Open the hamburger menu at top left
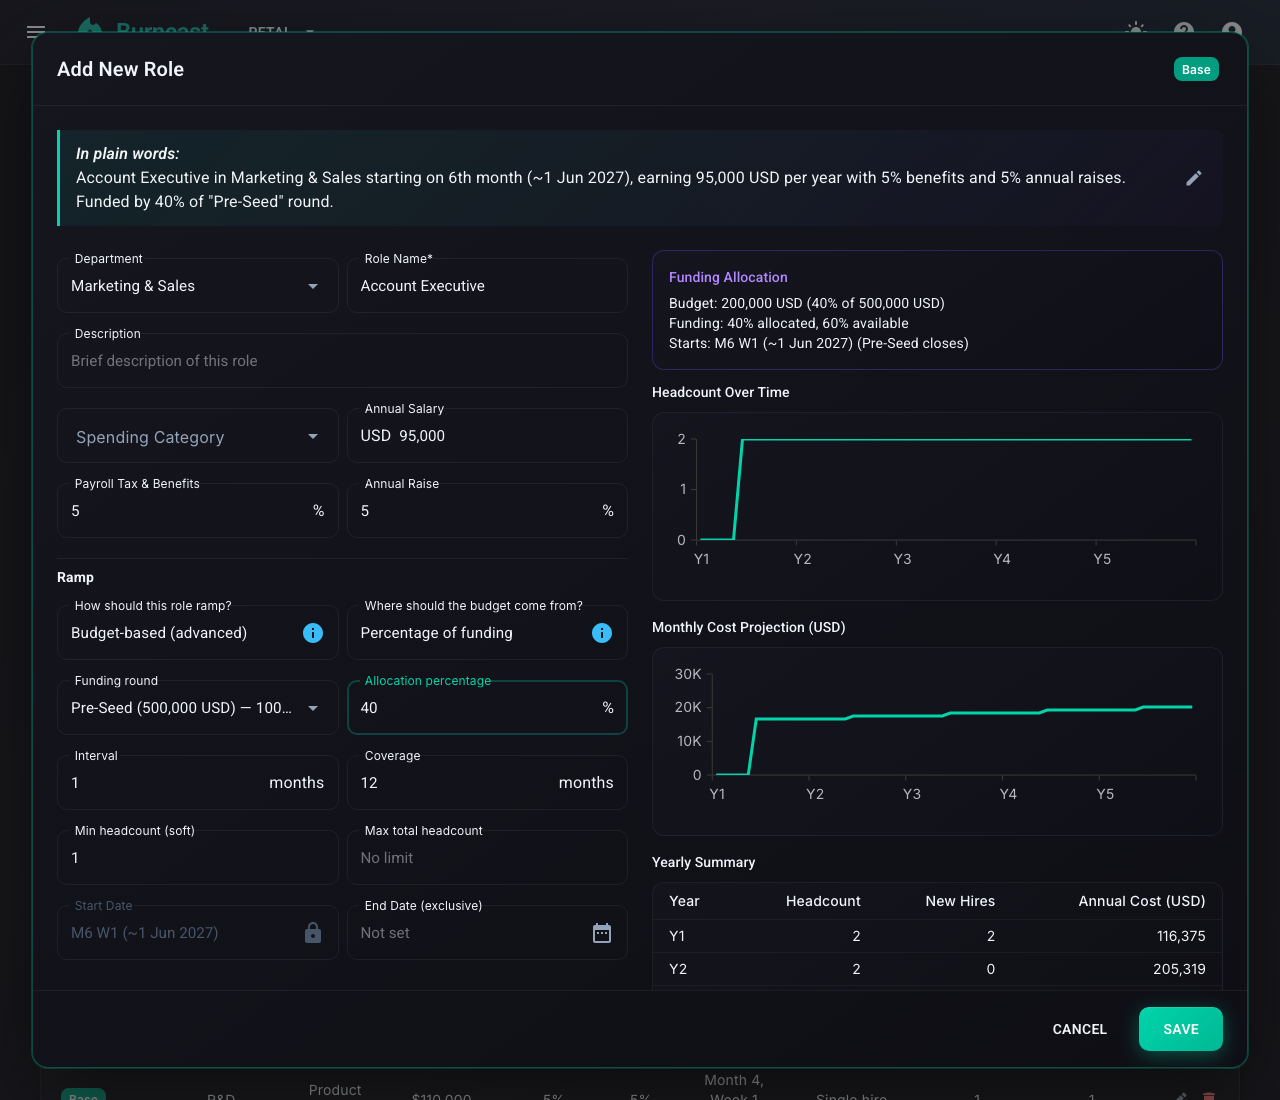 36,32
